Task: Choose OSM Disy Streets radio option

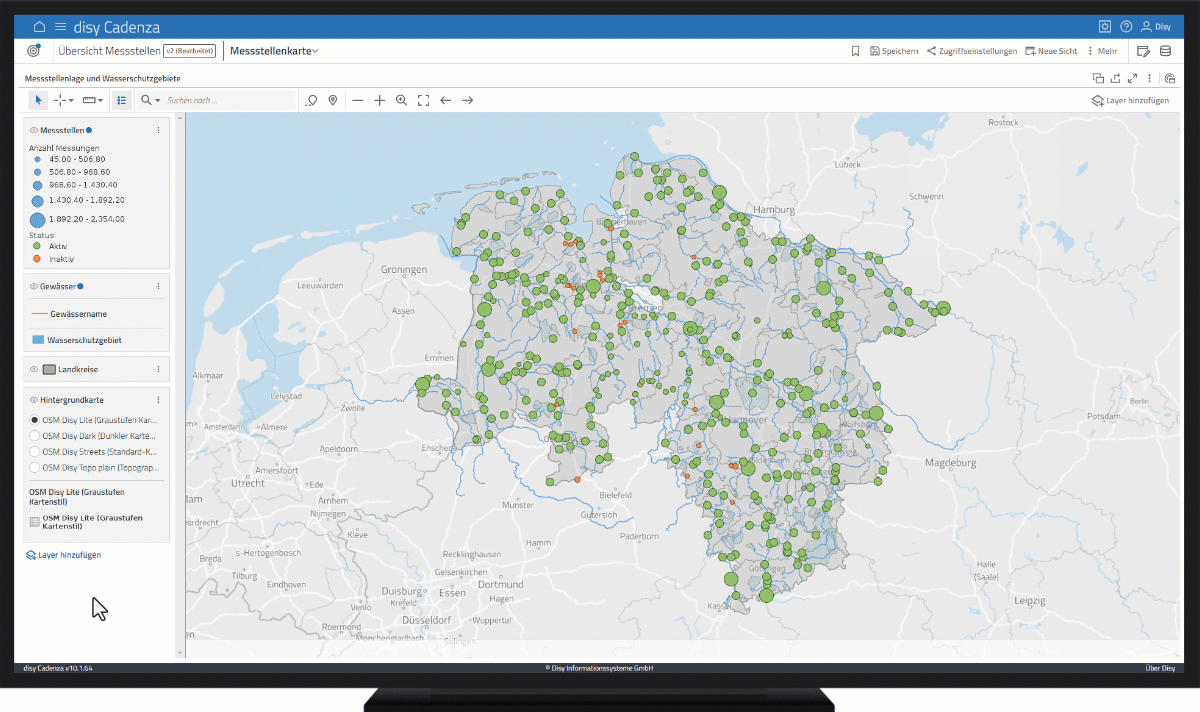Action: click(35, 452)
